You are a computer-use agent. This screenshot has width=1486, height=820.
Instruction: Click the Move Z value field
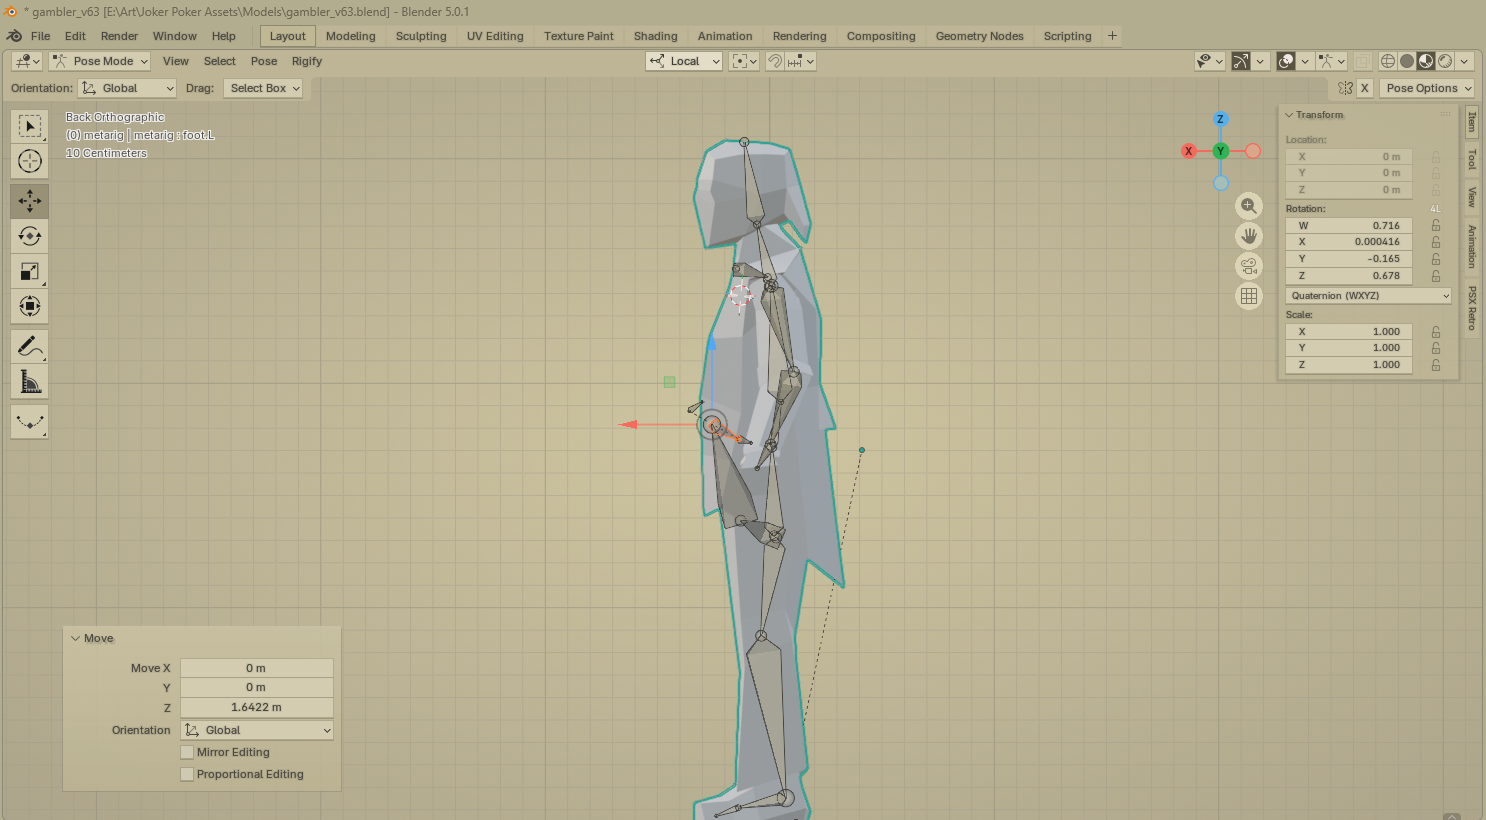click(257, 707)
